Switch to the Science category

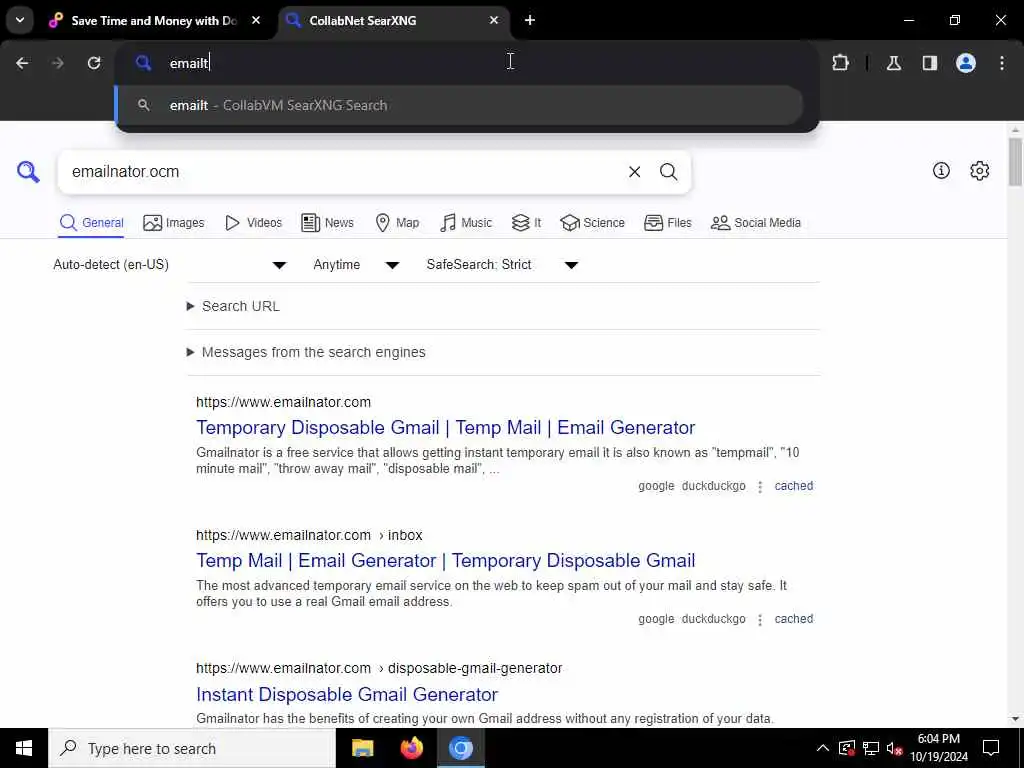coord(592,223)
